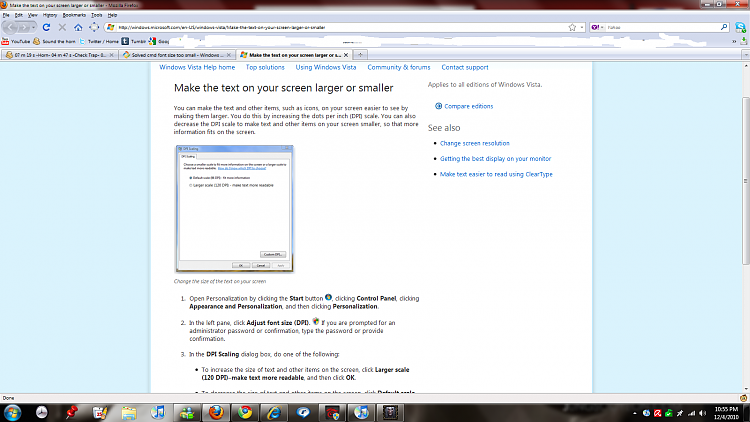Open Getting the best display link

tap(496, 158)
